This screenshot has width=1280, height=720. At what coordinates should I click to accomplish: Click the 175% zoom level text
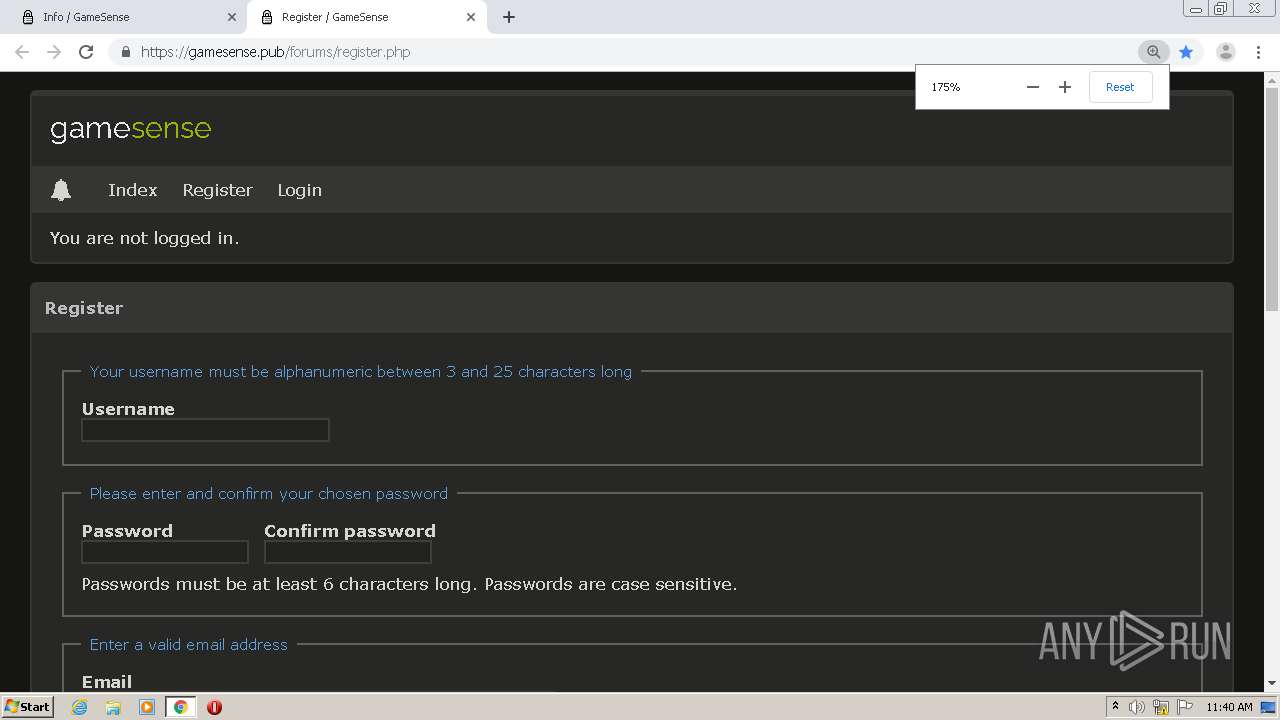[x=946, y=87]
